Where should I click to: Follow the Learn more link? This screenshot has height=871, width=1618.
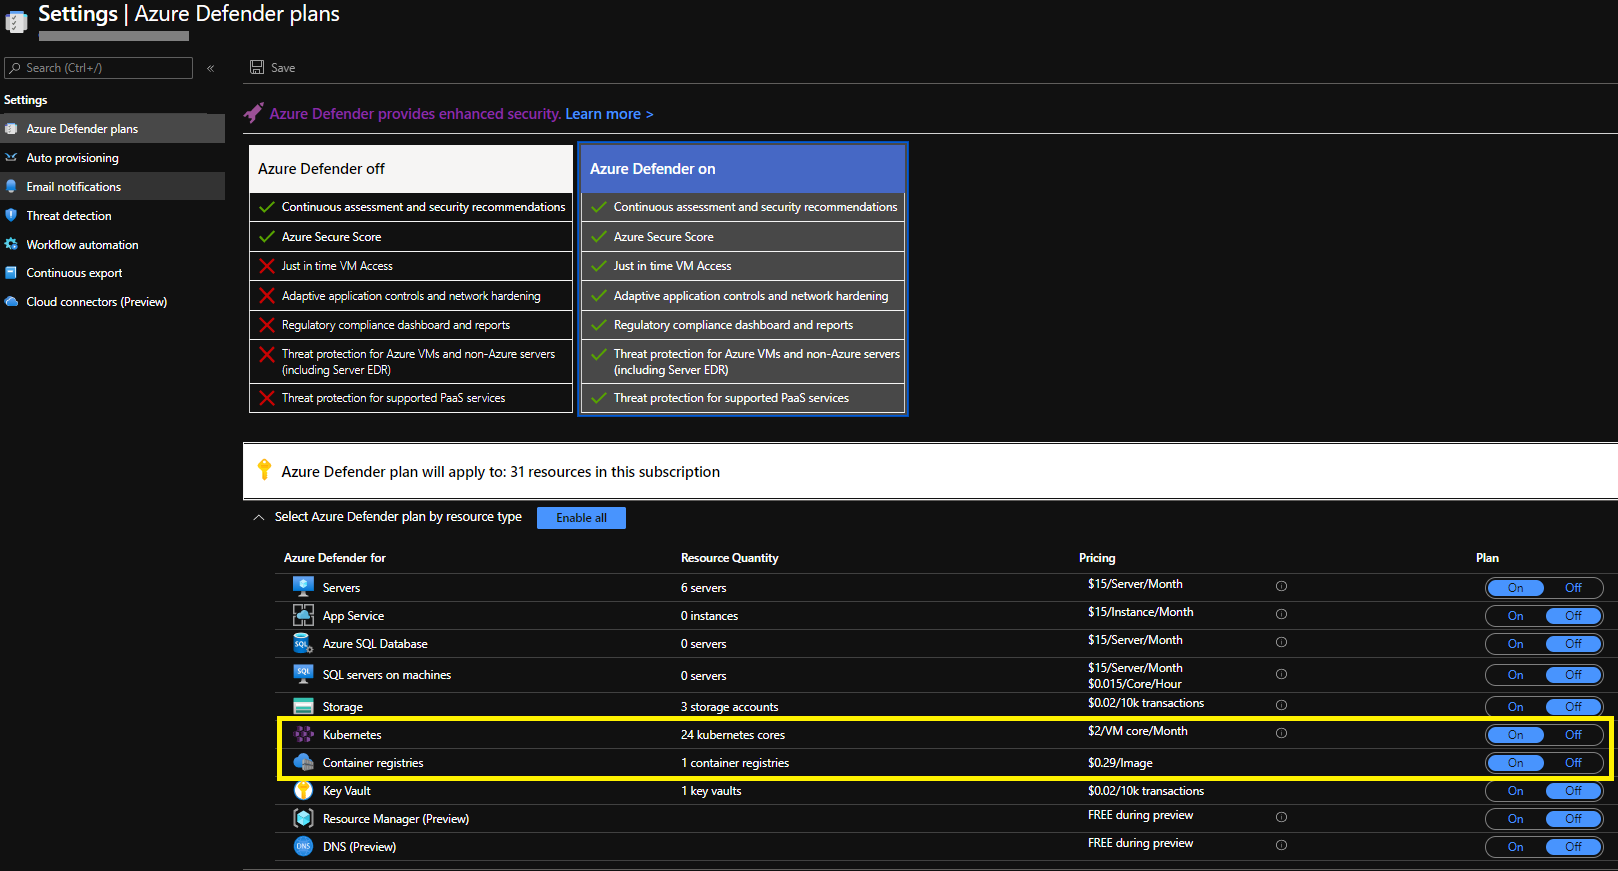click(609, 114)
